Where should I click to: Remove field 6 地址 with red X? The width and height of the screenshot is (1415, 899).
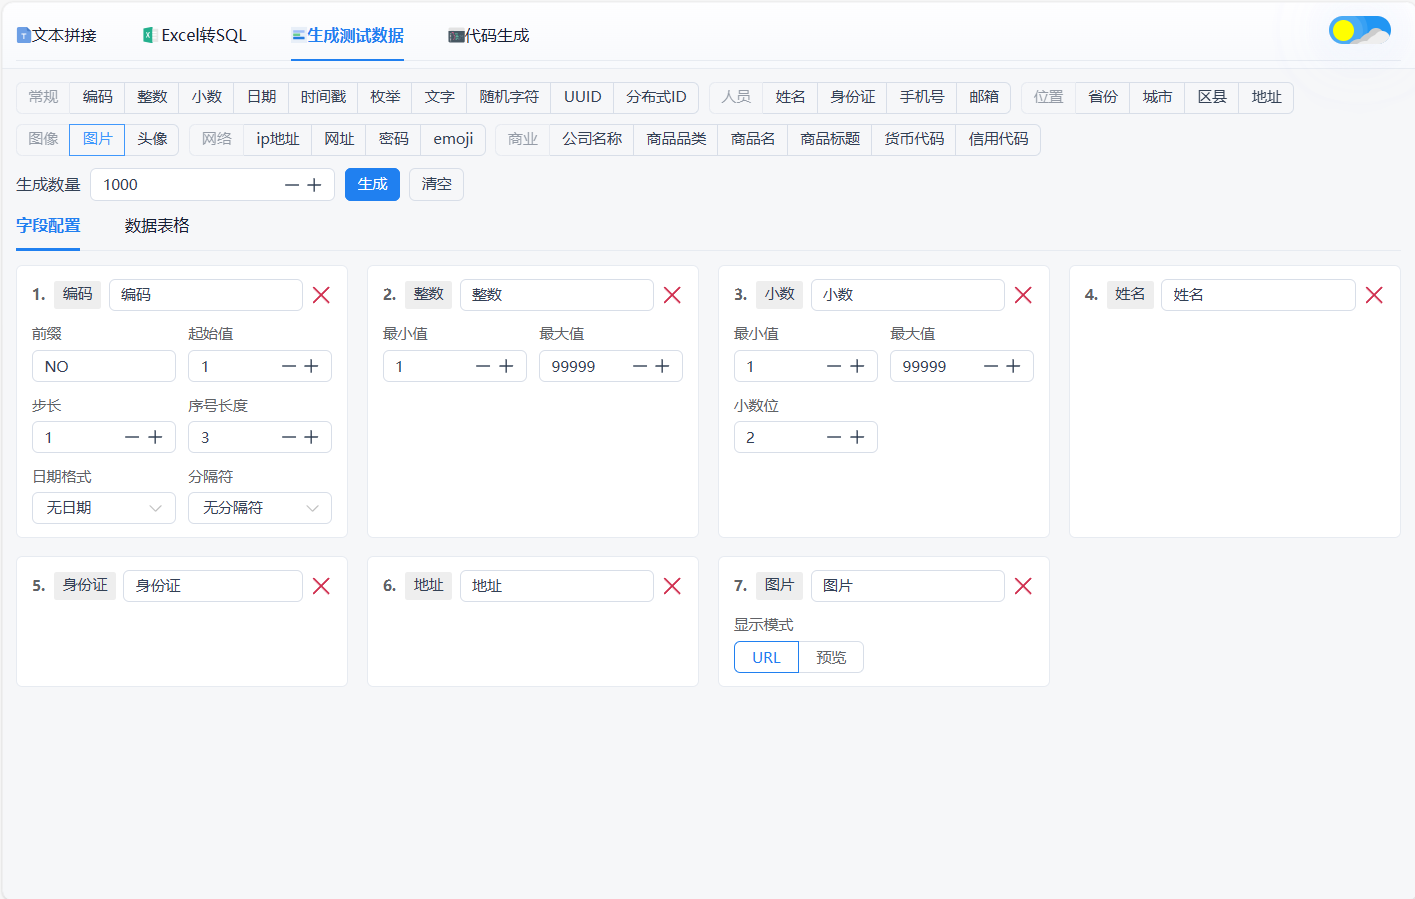(x=672, y=586)
